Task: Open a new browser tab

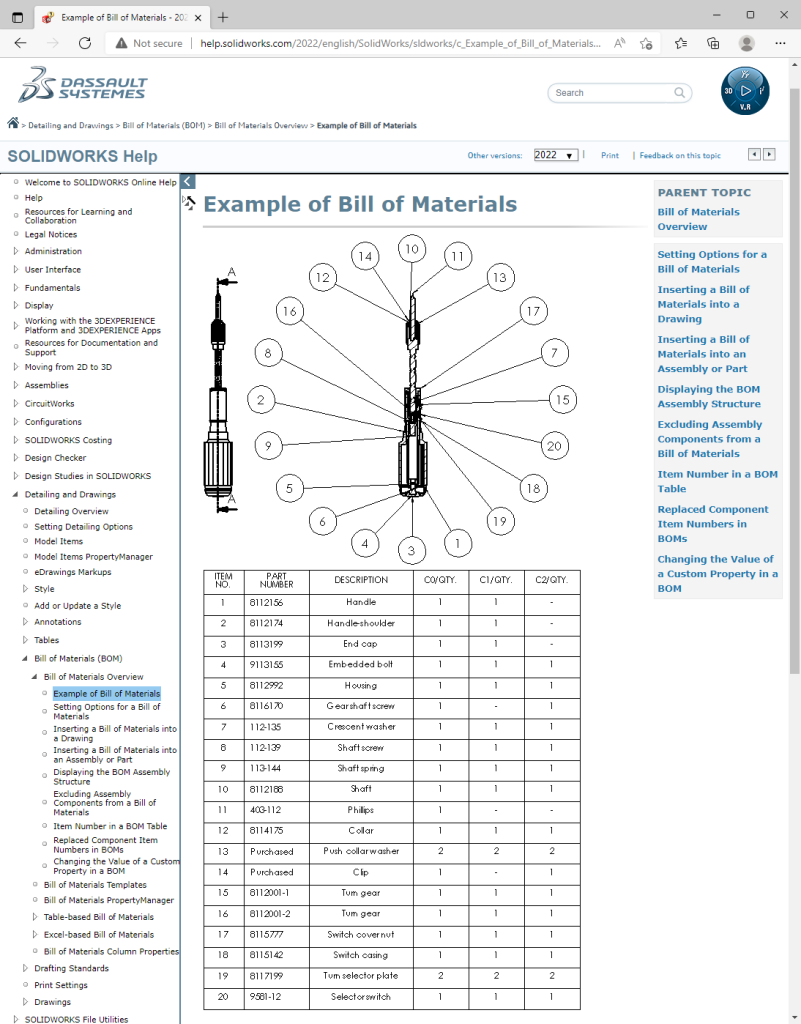Action: click(223, 17)
